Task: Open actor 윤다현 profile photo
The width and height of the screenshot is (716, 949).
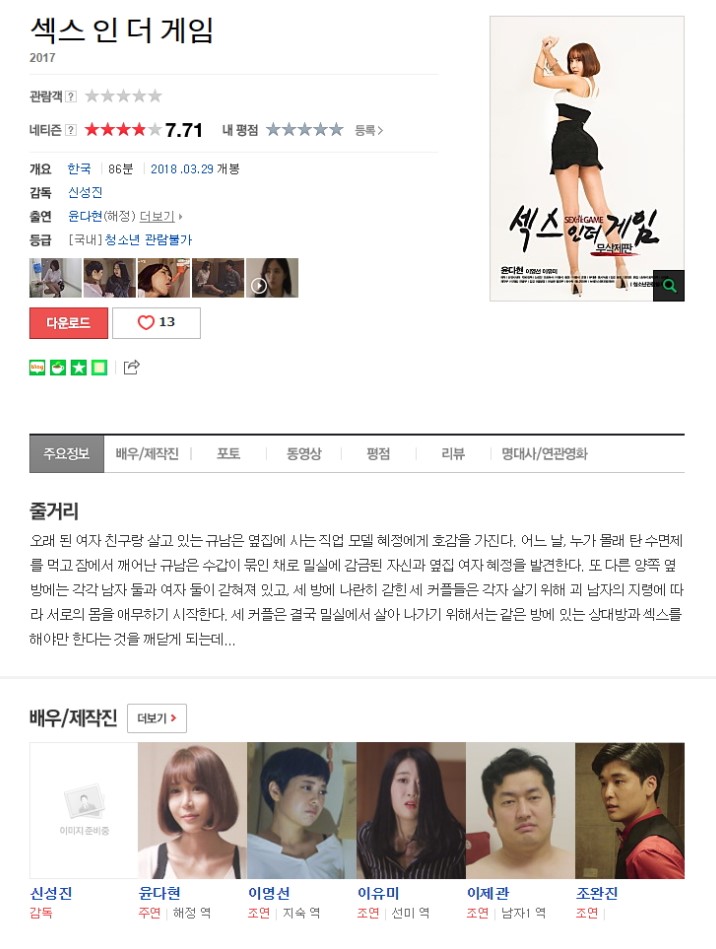Action: pos(192,810)
